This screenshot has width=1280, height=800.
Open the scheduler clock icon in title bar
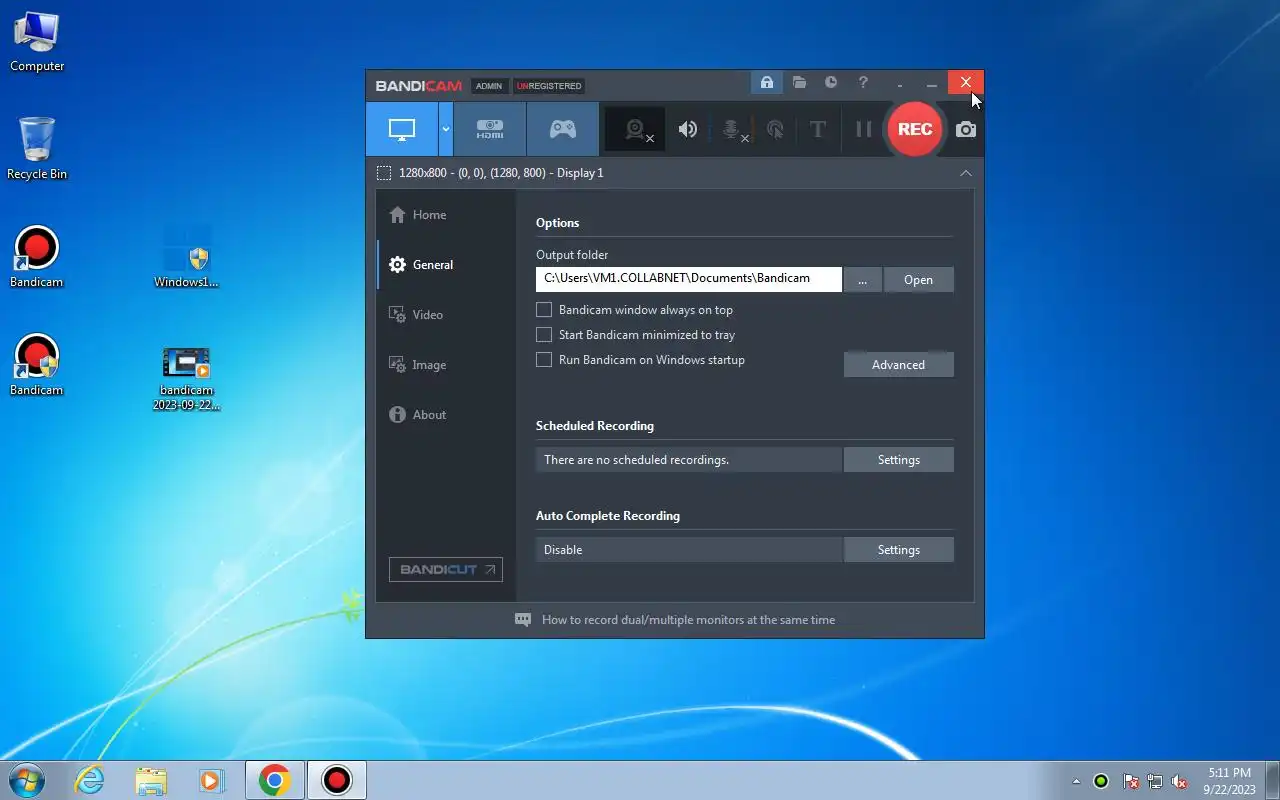[831, 83]
